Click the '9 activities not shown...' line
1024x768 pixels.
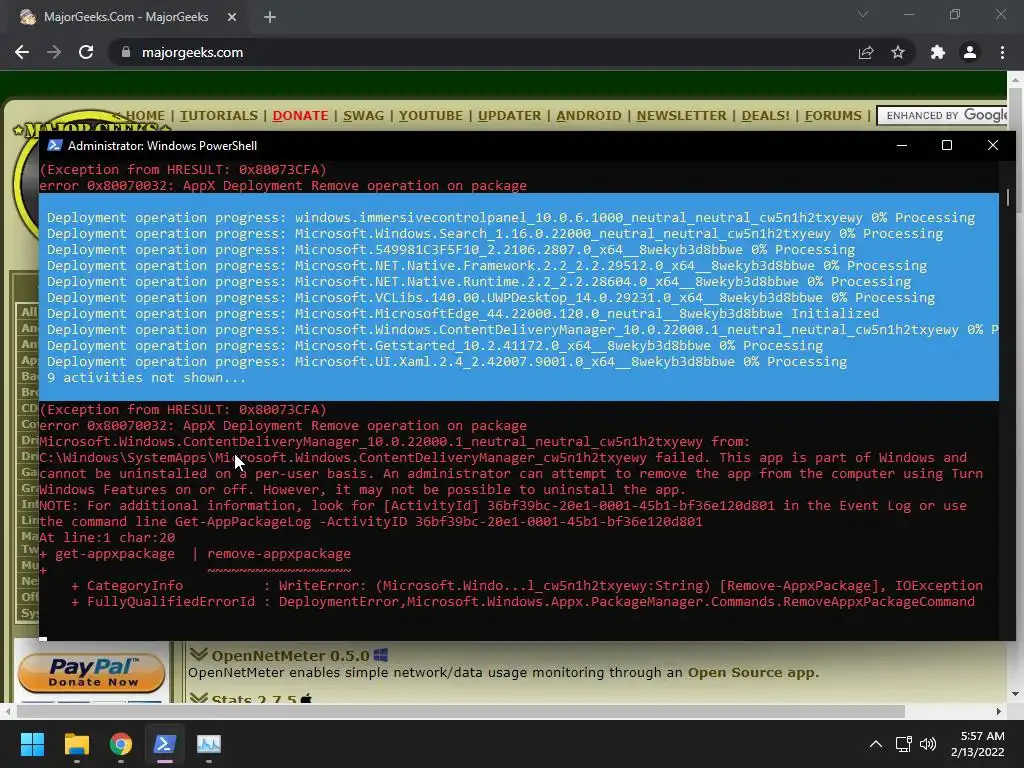pos(147,377)
